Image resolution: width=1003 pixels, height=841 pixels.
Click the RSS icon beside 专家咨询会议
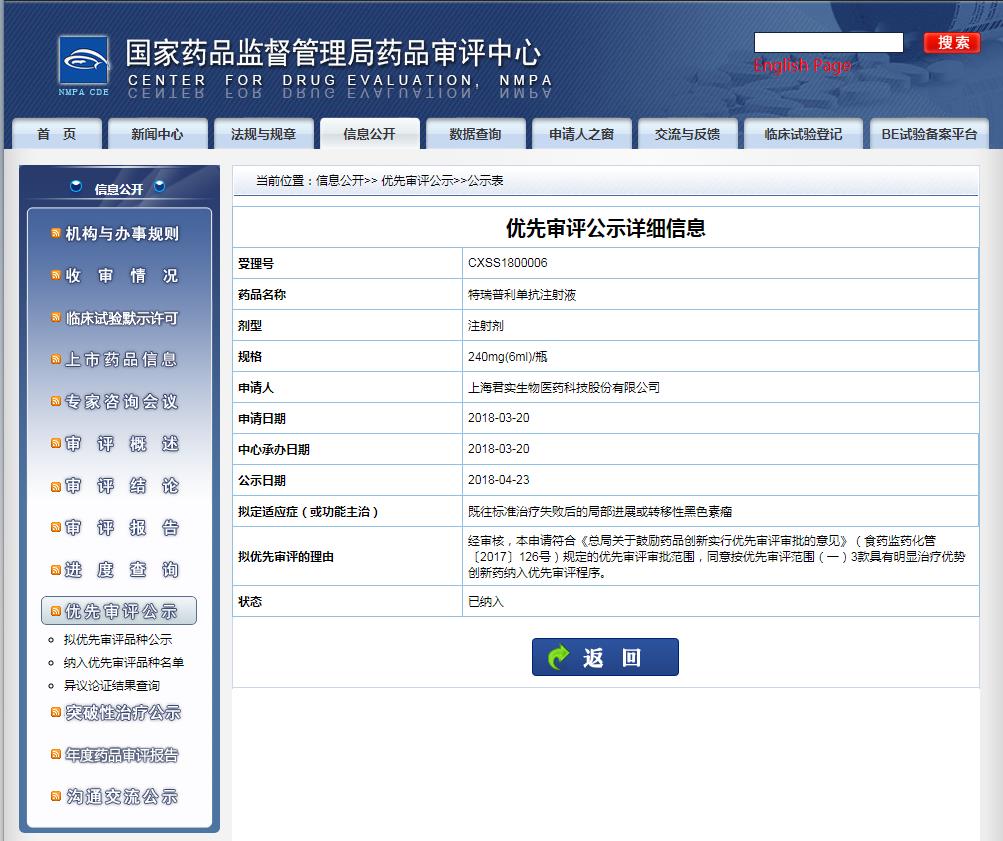pyautogui.click(x=56, y=401)
